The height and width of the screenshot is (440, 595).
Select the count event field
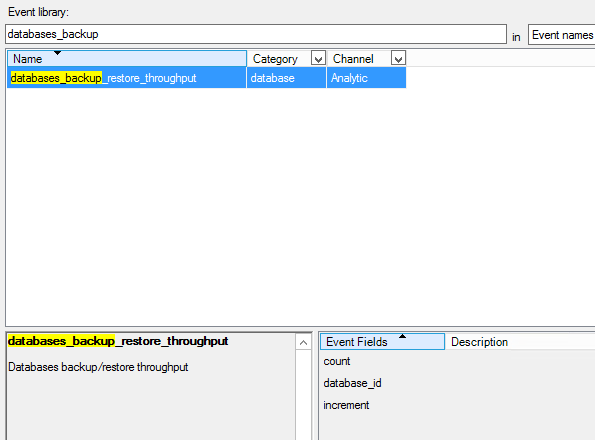337,361
